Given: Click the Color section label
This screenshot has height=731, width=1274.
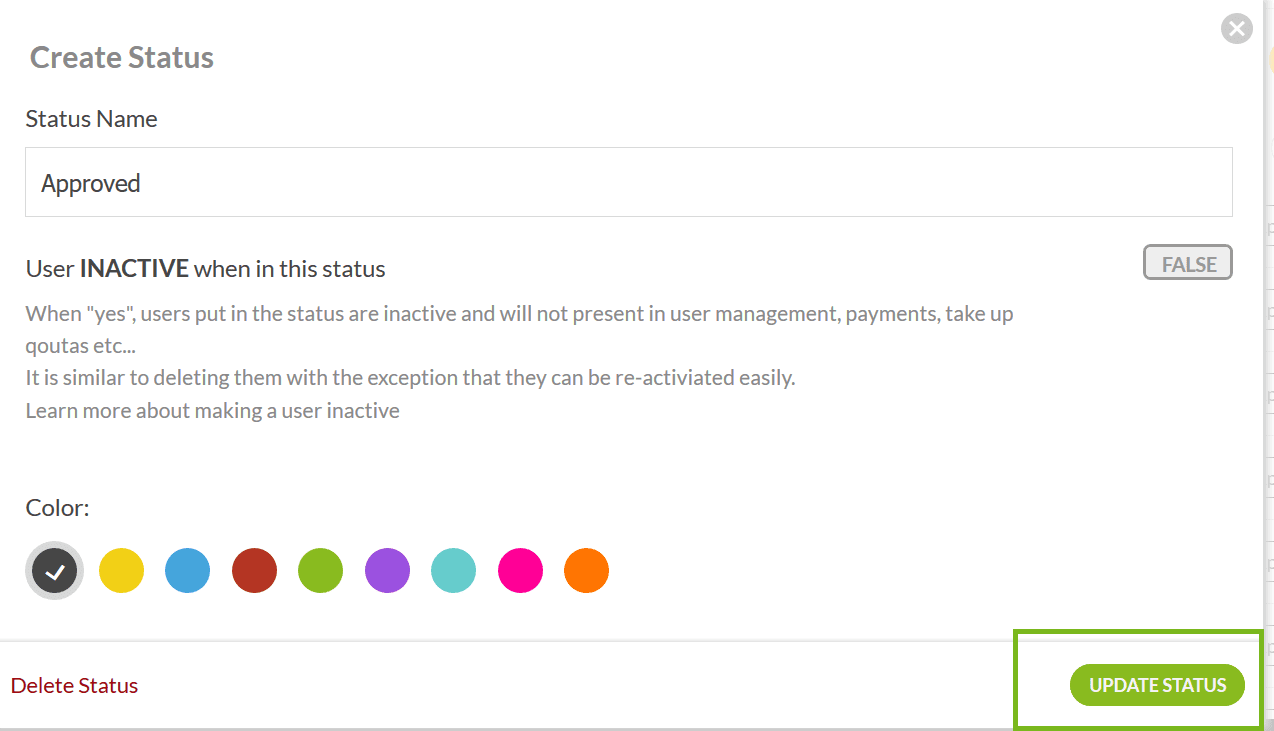Looking at the screenshot, I should pos(57,508).
